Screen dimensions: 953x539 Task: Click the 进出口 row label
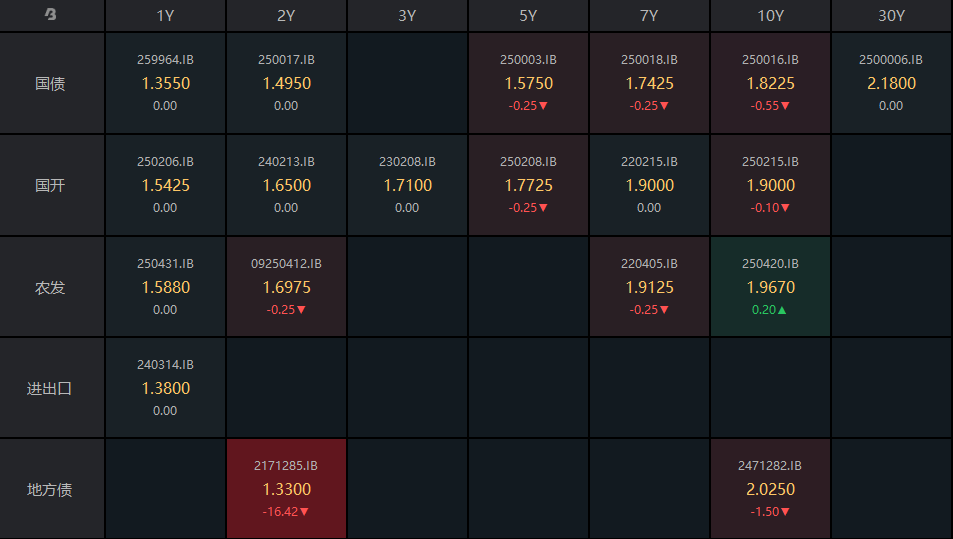click(x=50, y=388)
